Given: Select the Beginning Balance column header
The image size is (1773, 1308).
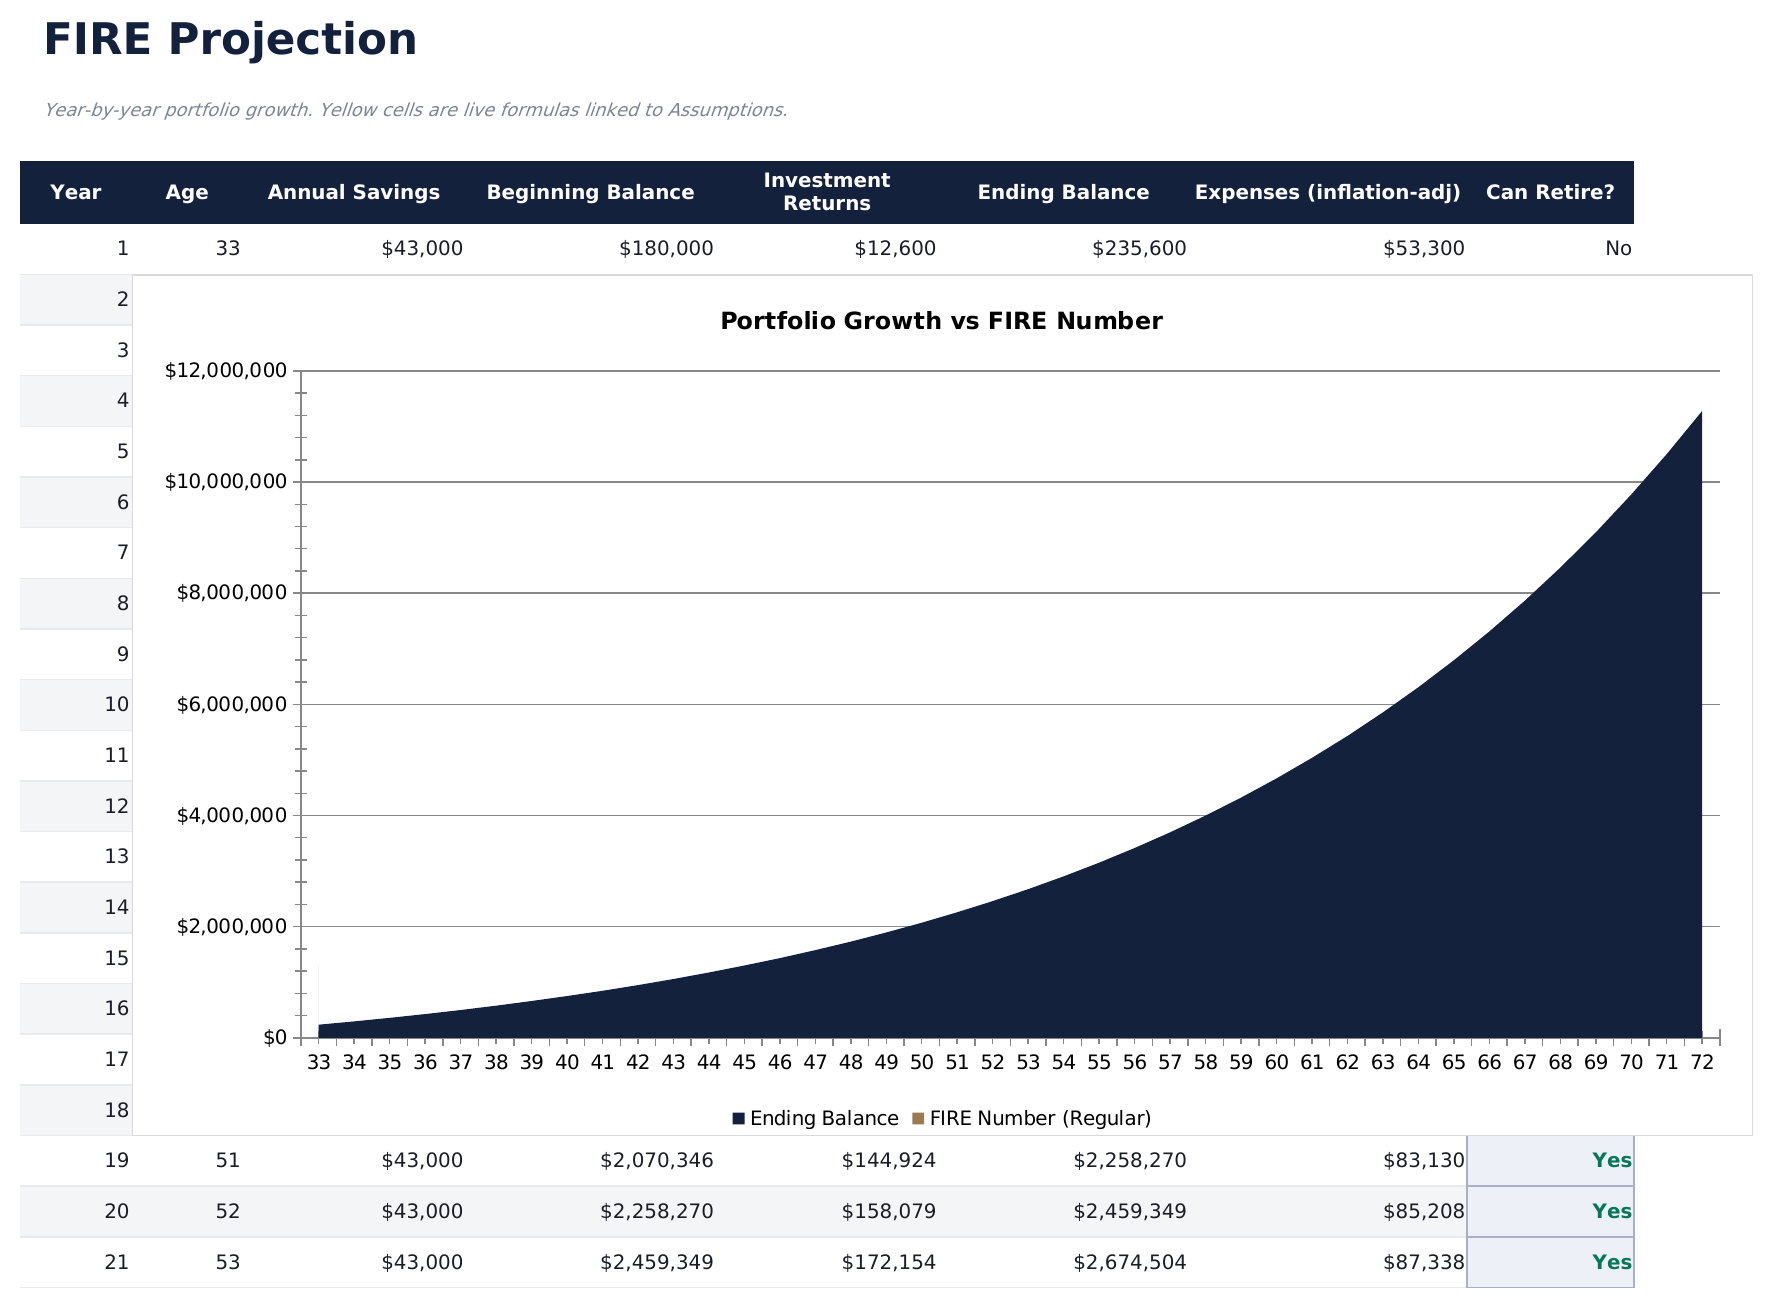Looking at the screenshot, I should coord(590,193).
